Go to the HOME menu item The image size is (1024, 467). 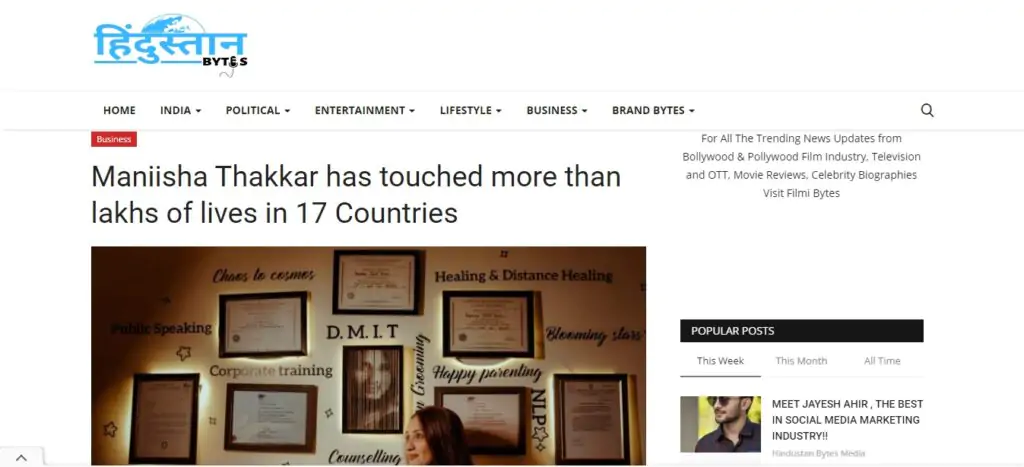[120, 110]
